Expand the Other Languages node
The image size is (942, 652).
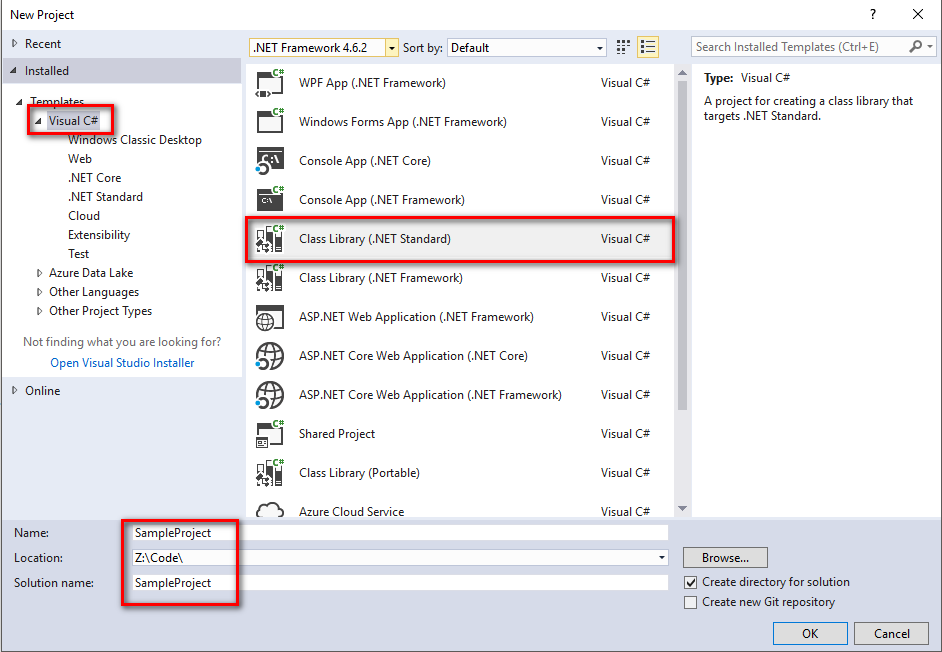click(x=40, y=292)
